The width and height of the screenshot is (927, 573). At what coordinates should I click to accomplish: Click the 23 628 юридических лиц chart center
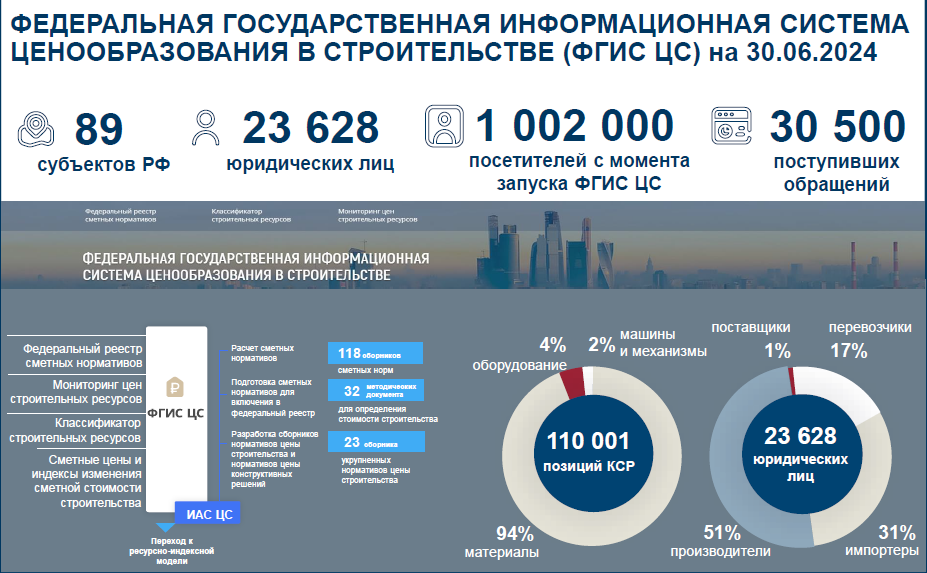coord(800,451)
